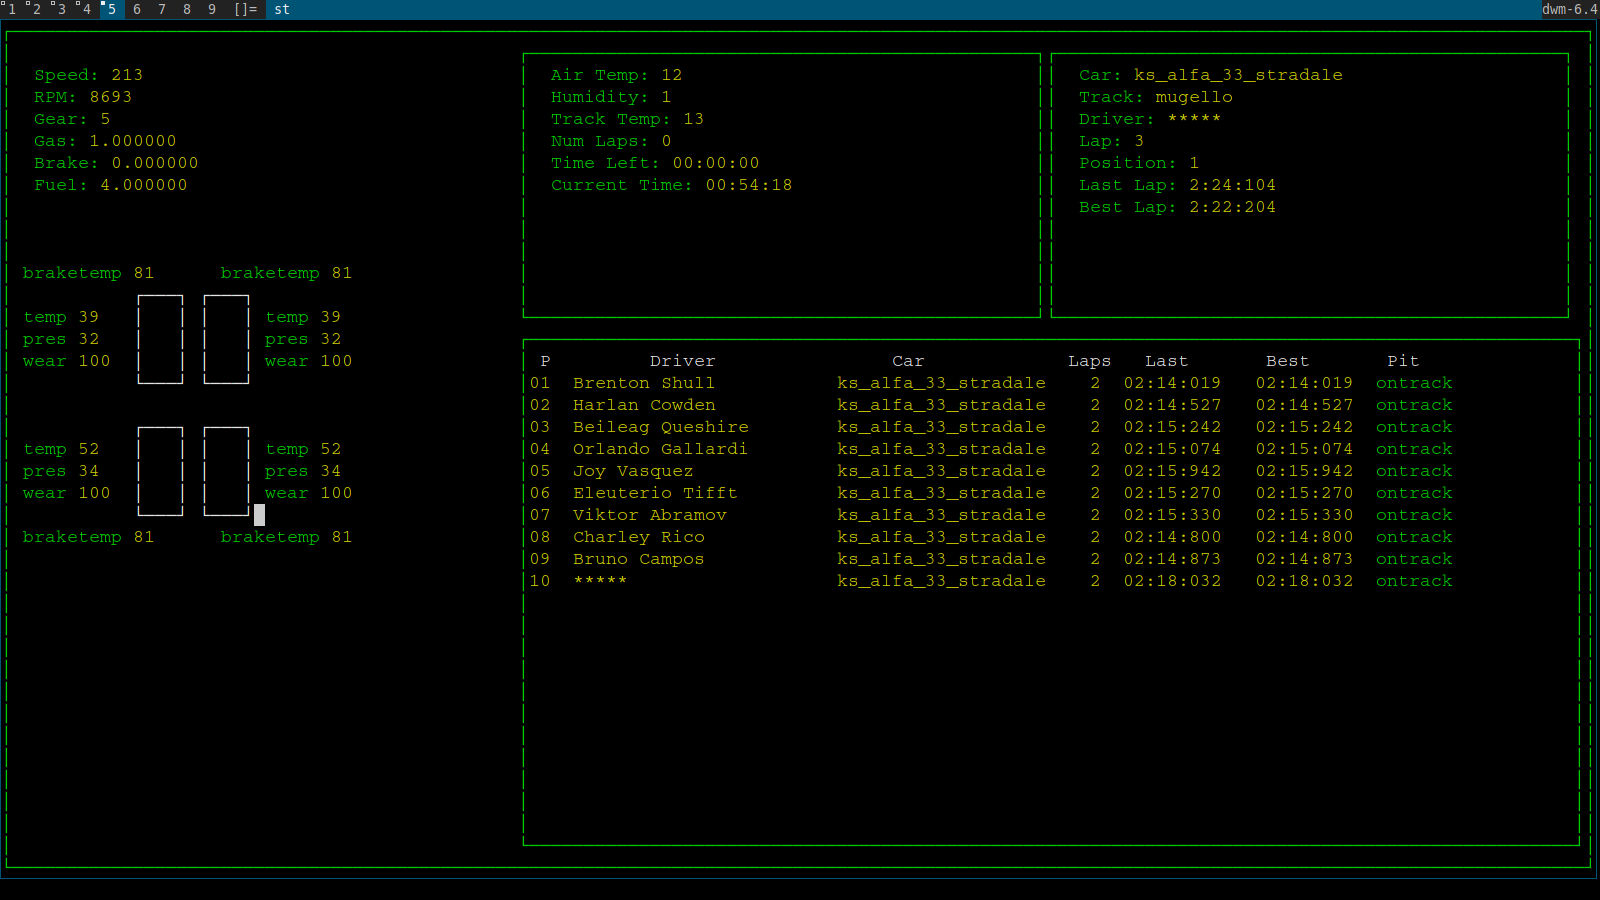Click the last lap time 02:14:019
1600x900 pixels.
point(1172,383)
